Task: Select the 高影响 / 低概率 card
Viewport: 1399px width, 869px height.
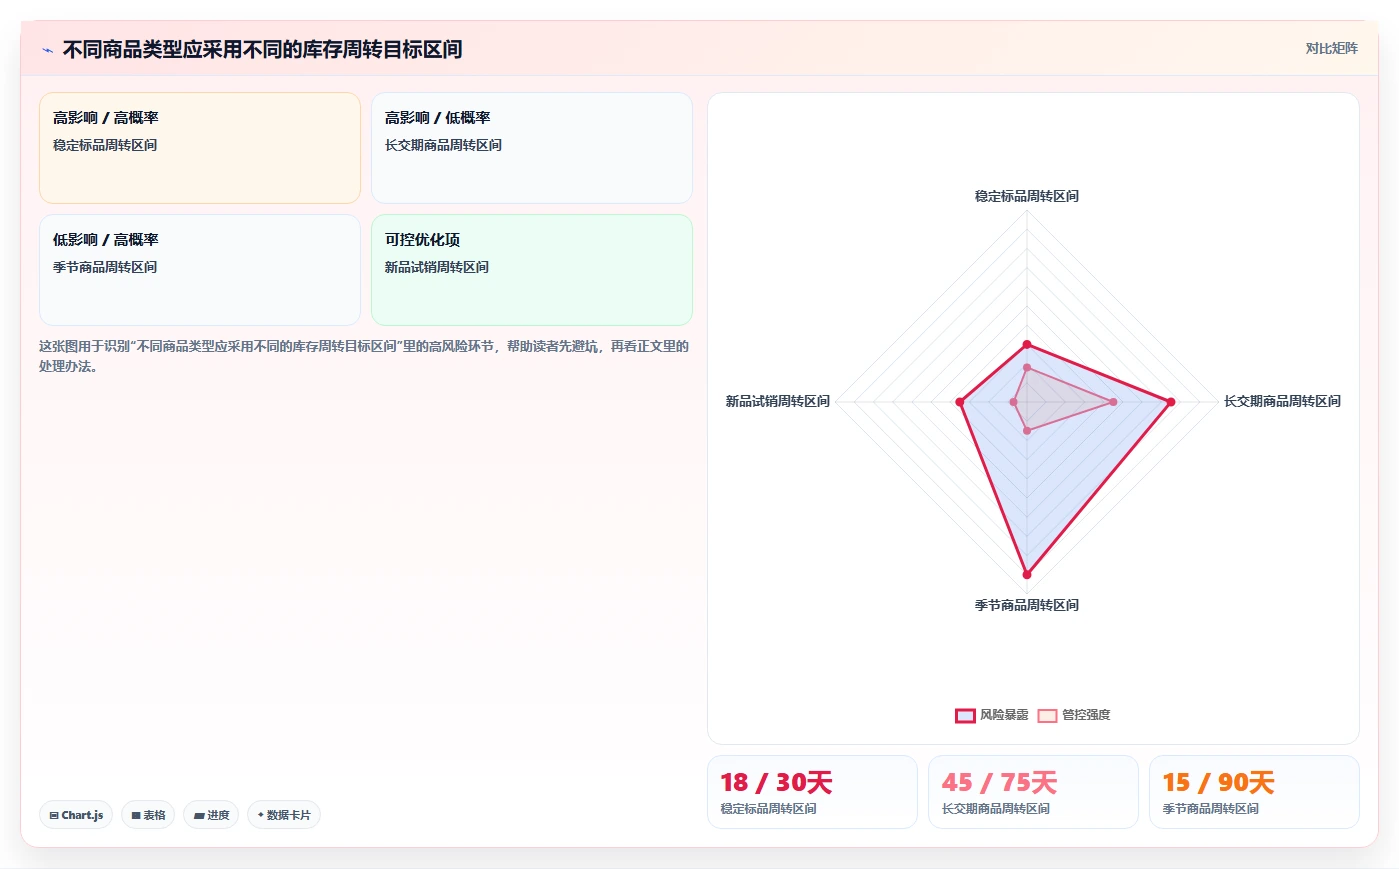Action: click(532, 148)
